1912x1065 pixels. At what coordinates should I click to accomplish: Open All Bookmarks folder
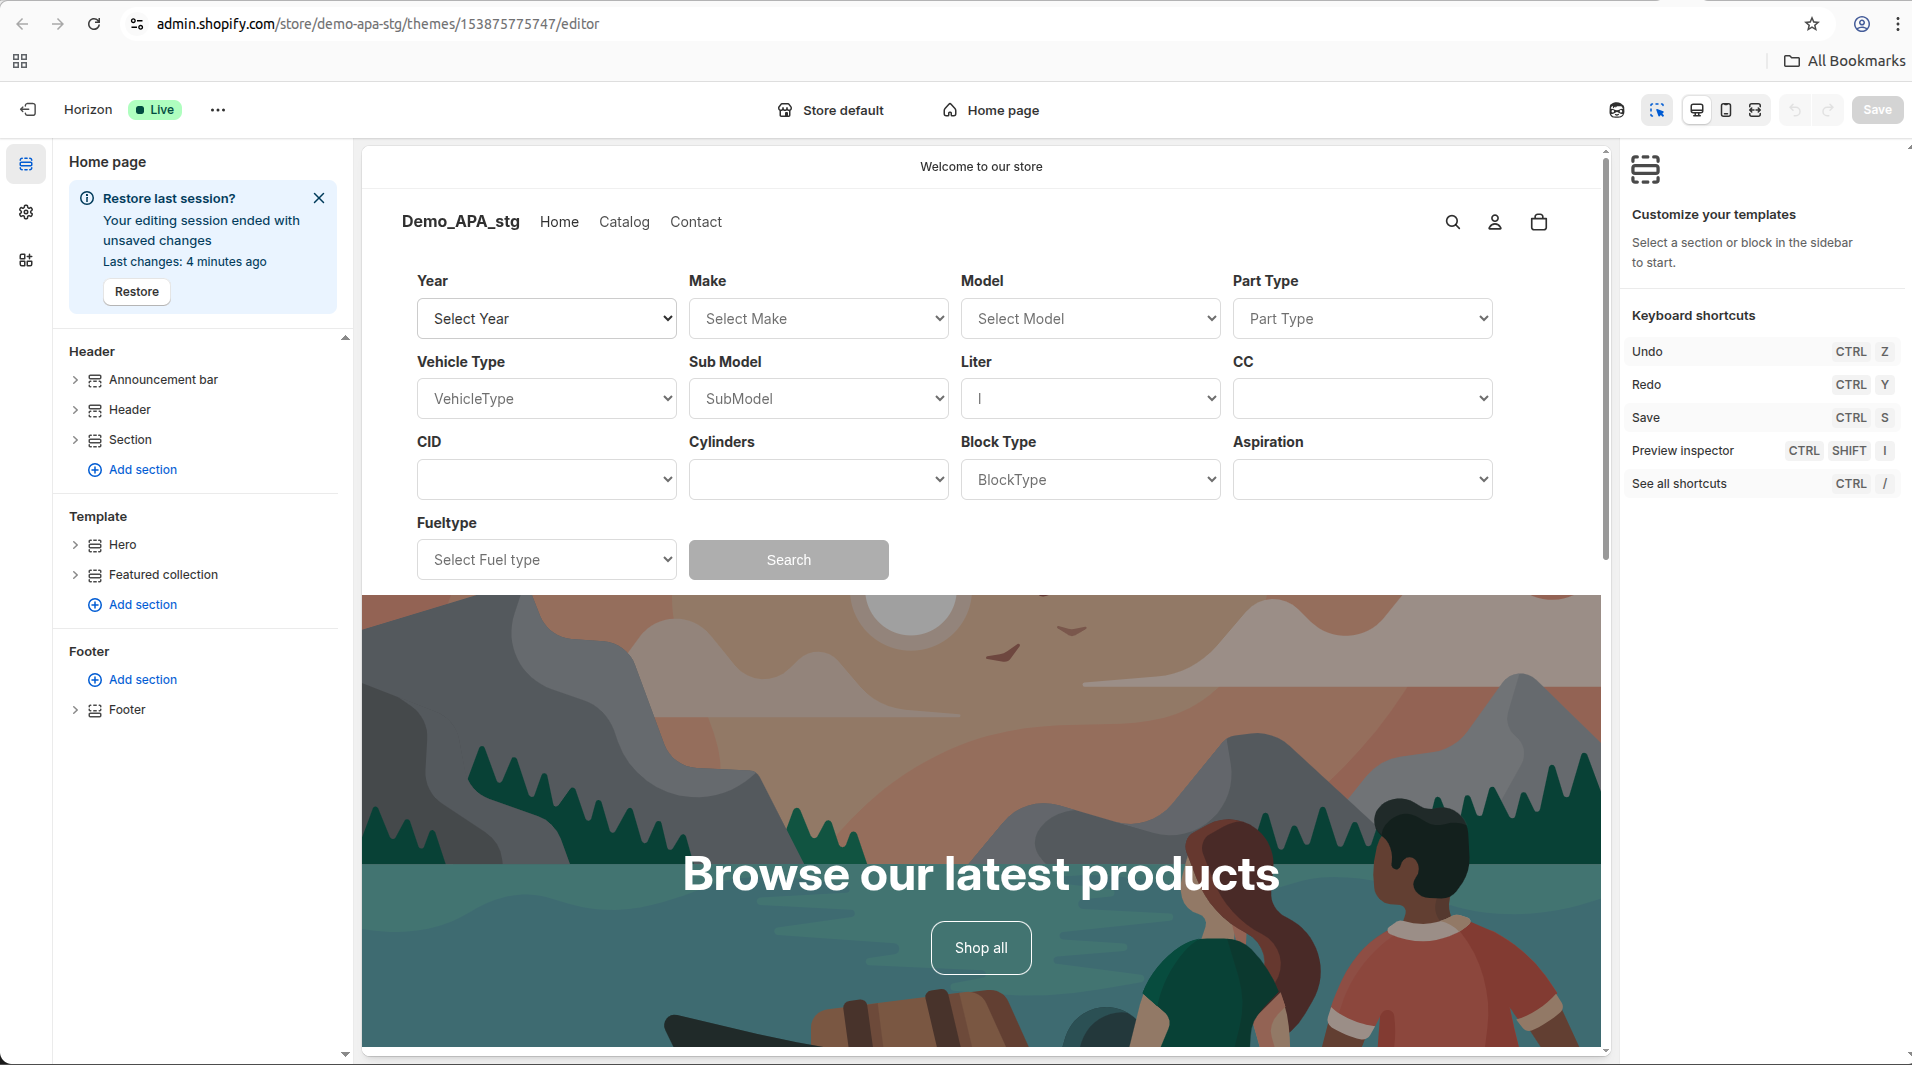tap(1845, 61)
